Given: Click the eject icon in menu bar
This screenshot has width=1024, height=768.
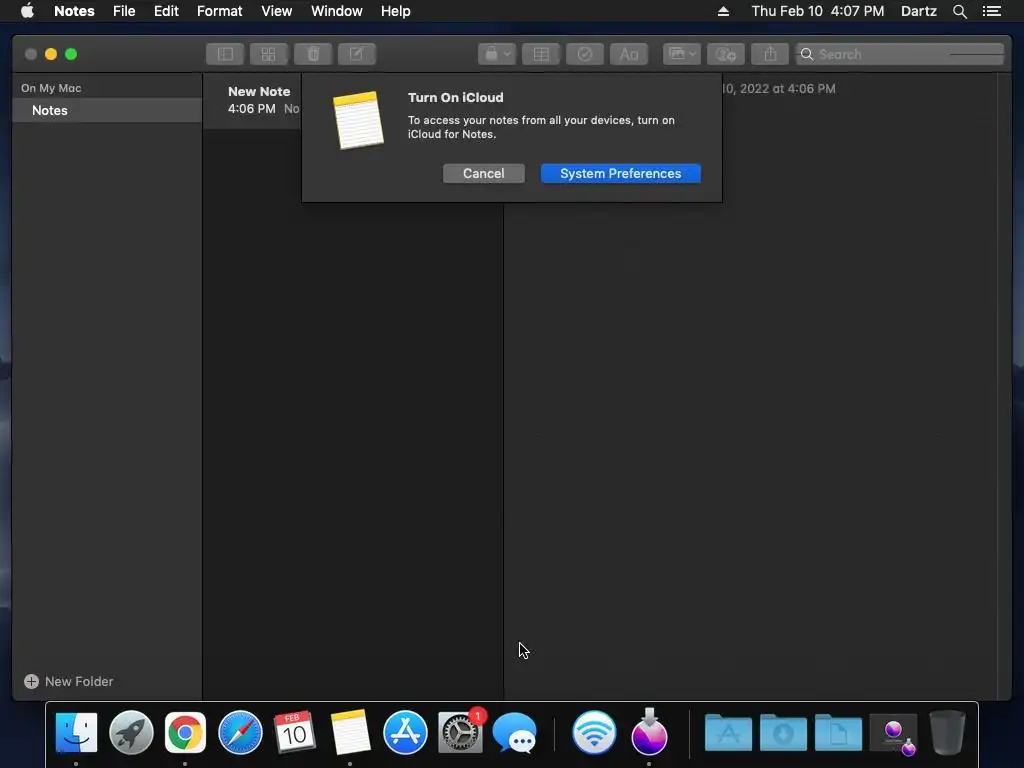Looking at the screenshot, I should (723, 11).
